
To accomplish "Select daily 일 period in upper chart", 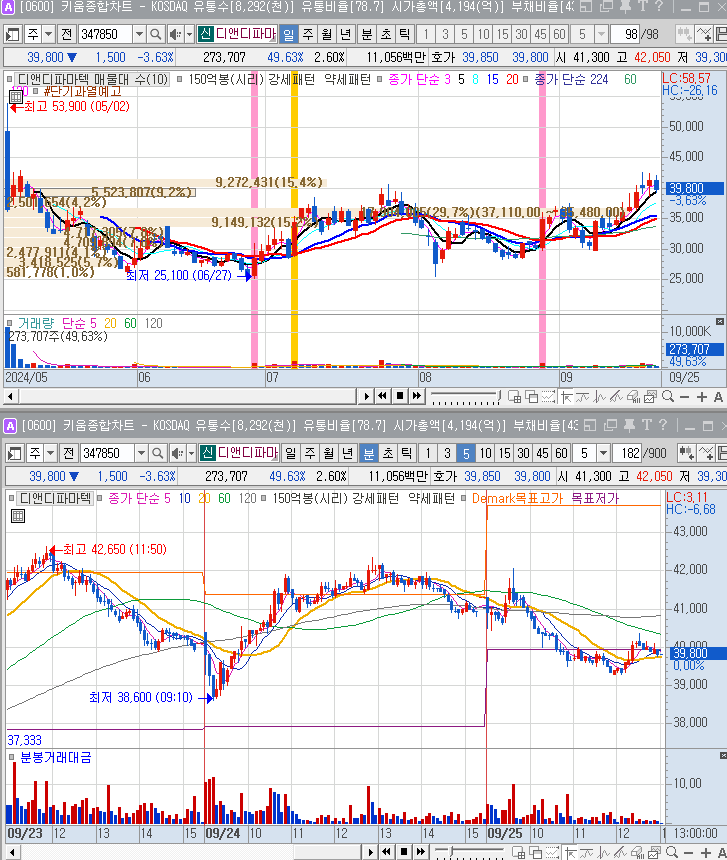I will tap(288, 35).
